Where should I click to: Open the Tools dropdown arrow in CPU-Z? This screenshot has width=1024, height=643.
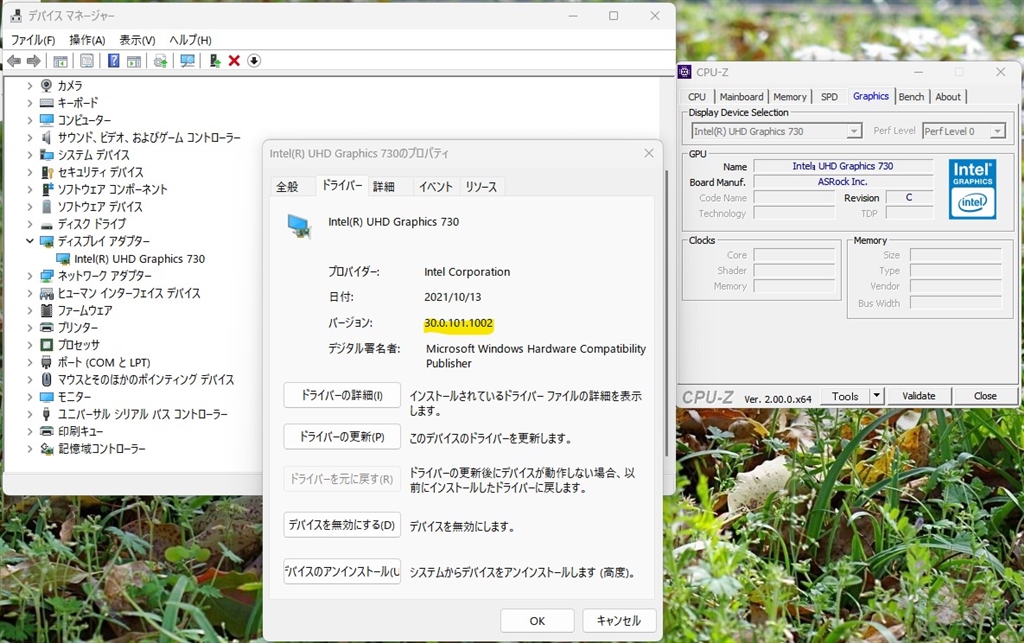877,396
